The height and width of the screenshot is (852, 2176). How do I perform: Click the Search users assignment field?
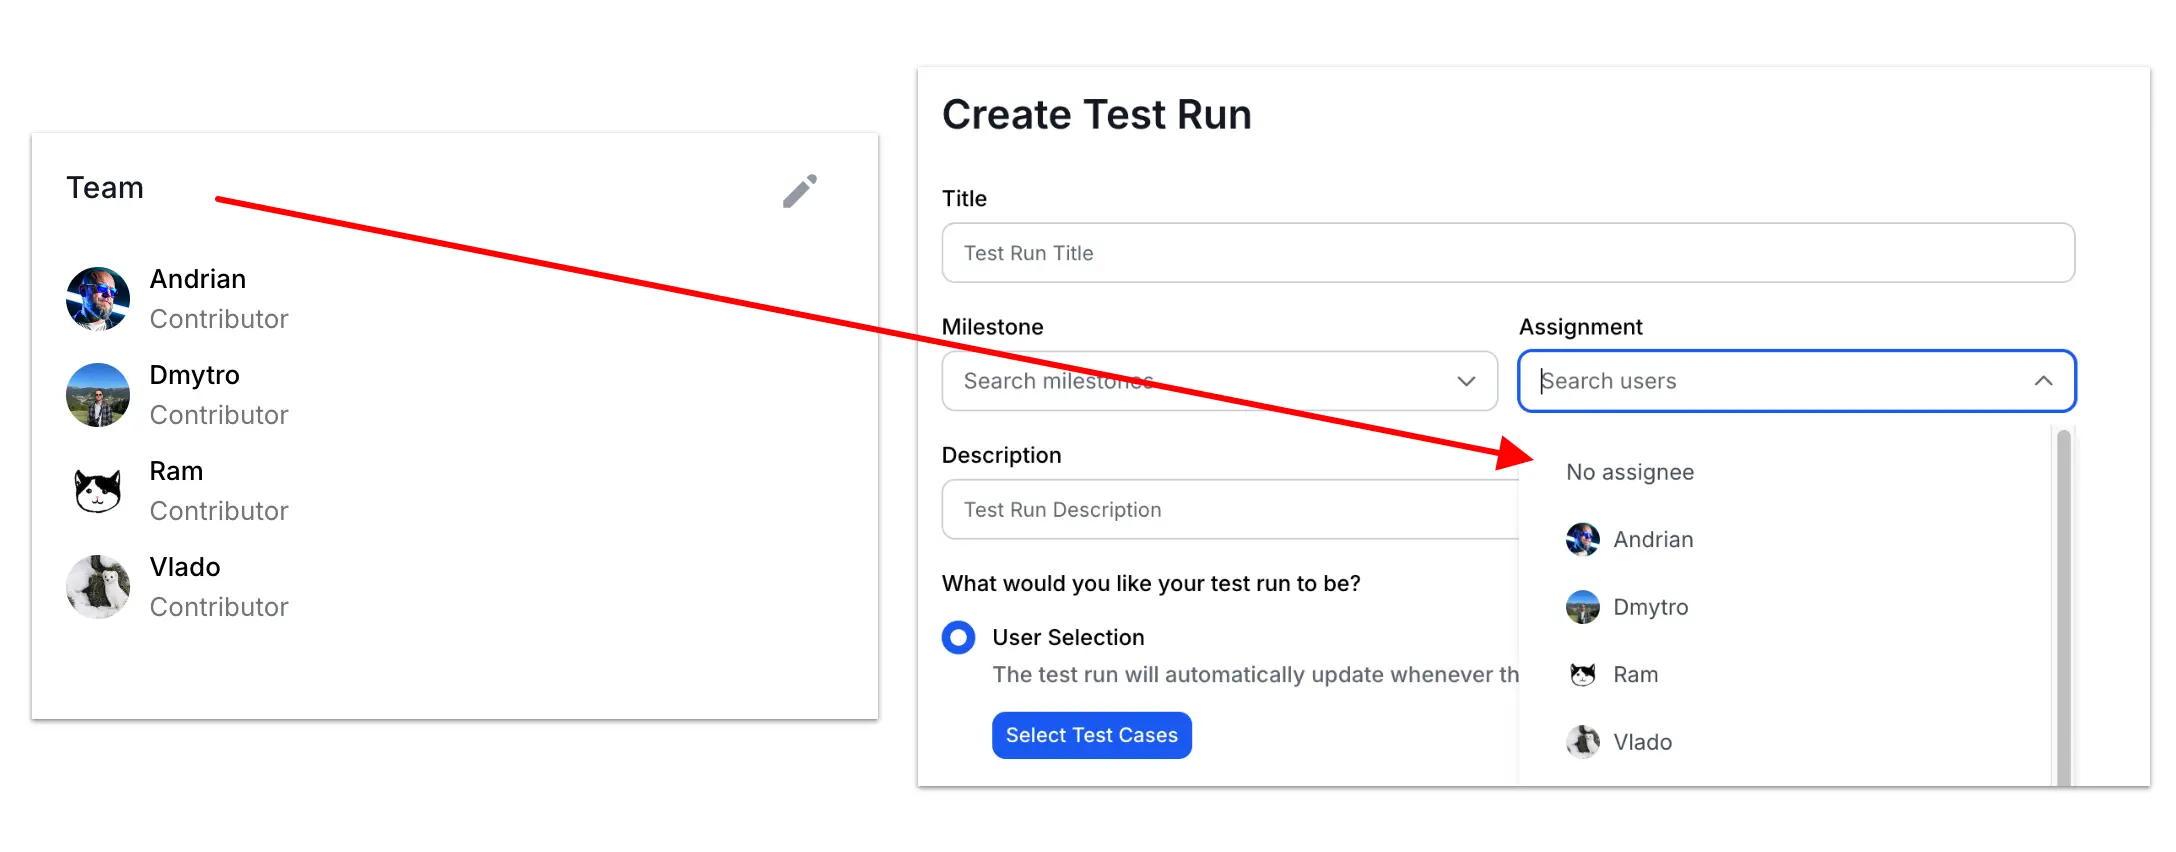click(x=1796, y=381)
